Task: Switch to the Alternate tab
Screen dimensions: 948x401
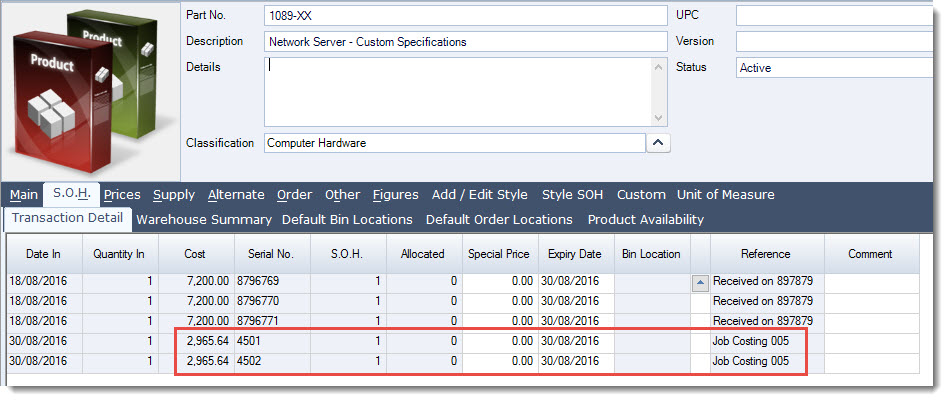Action: click(236, 195)
